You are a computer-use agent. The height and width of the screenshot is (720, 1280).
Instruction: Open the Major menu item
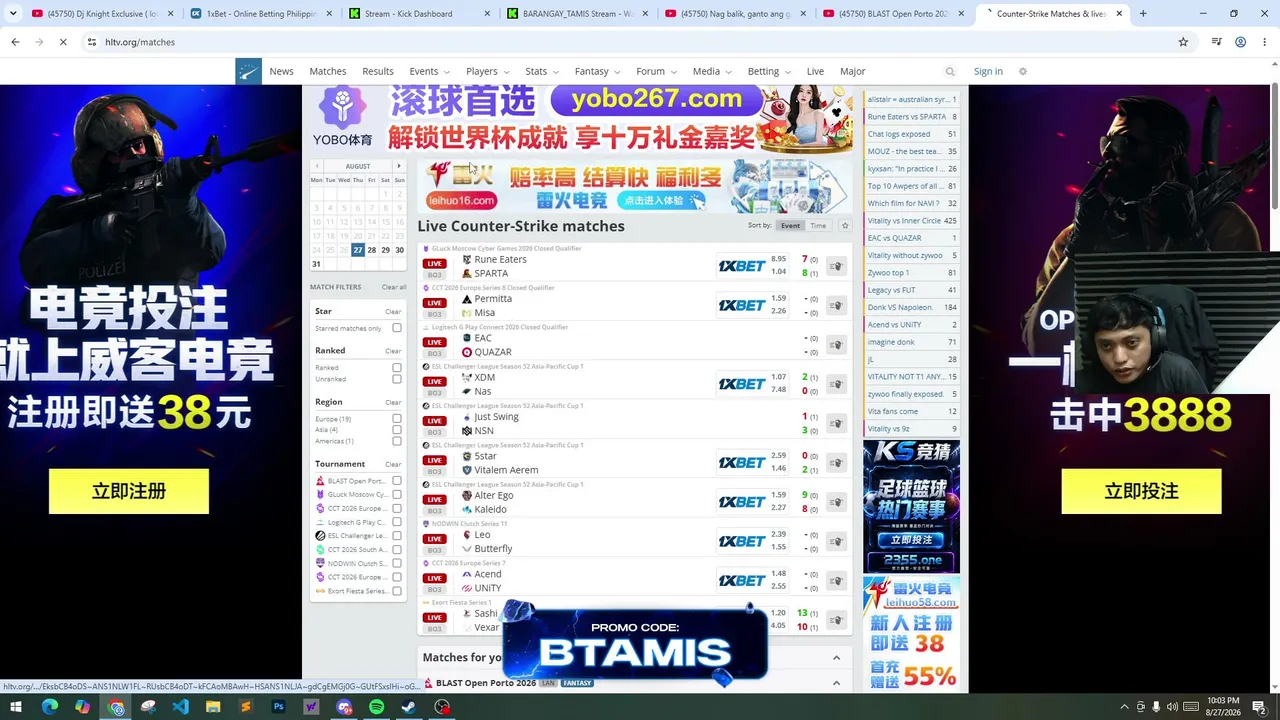[853, 71]
